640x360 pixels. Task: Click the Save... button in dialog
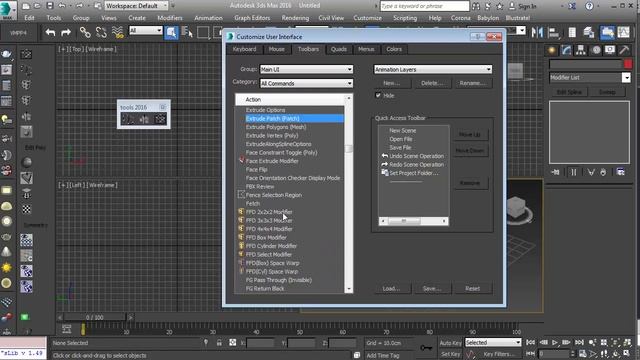tap(432, 289)
